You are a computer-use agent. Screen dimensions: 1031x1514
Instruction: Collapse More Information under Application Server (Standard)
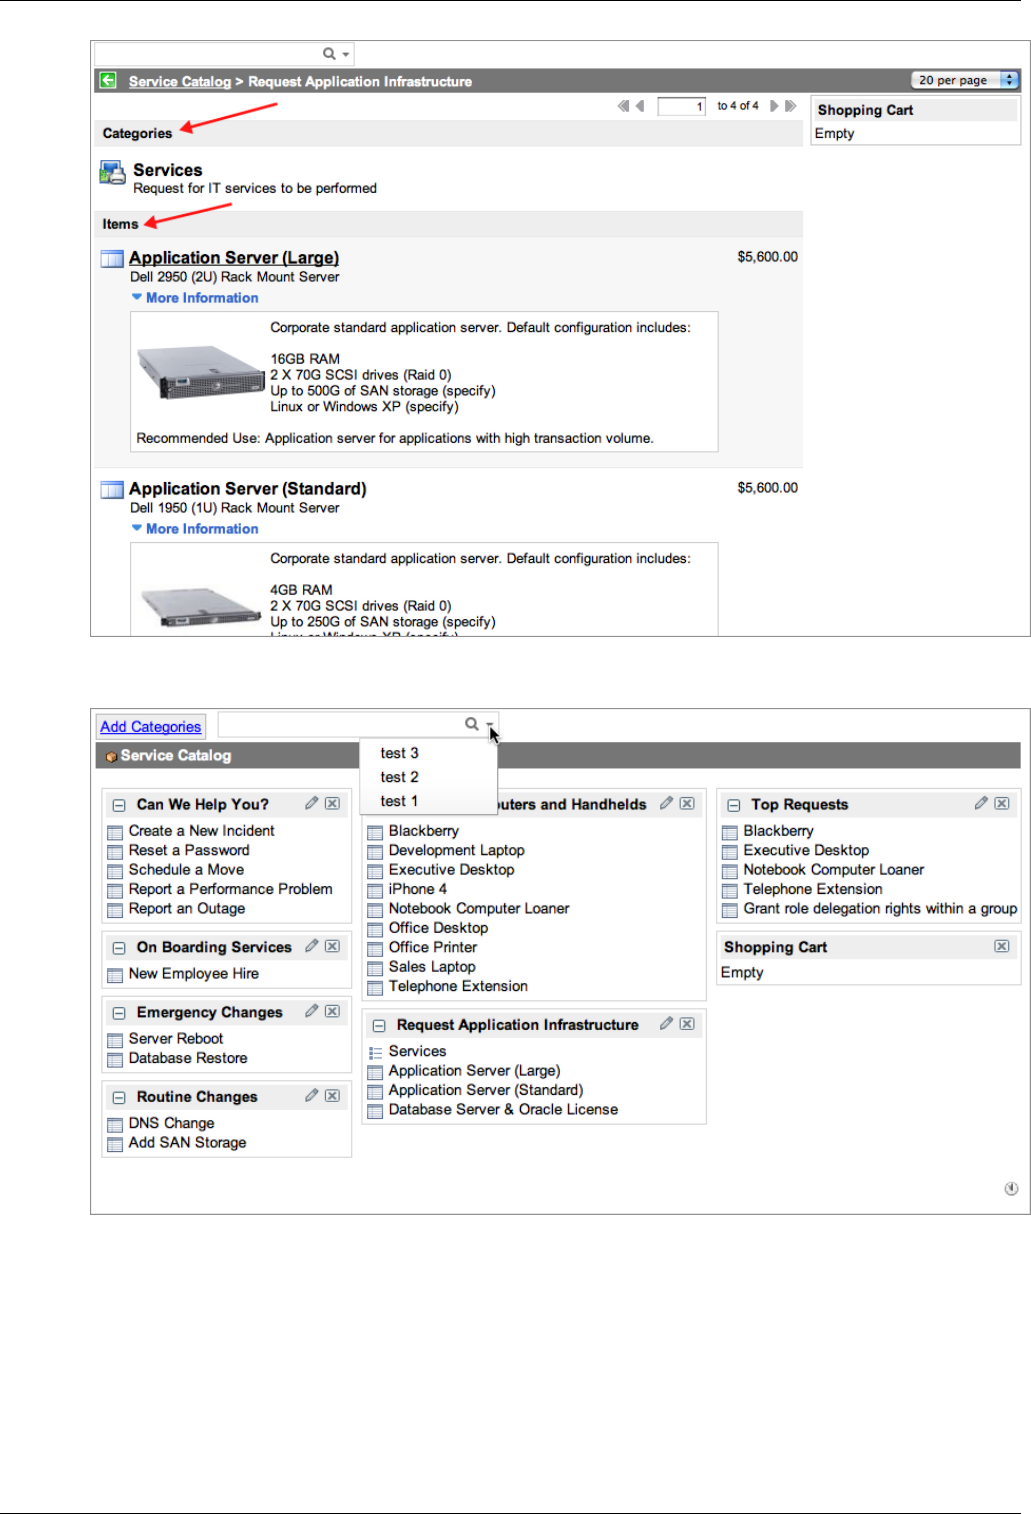(x=195, y=529)
